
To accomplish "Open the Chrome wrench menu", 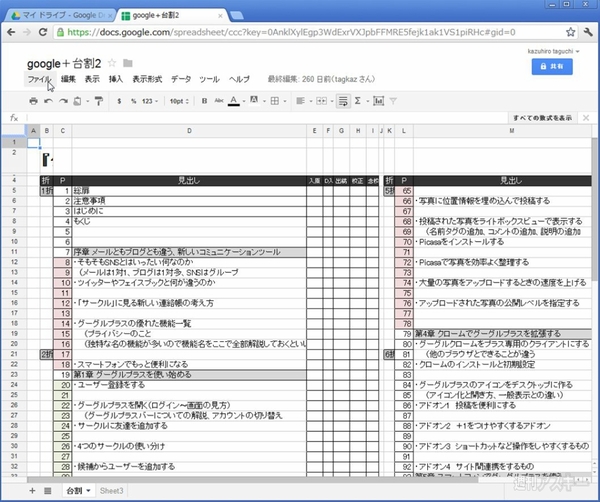I will (589, 32).
